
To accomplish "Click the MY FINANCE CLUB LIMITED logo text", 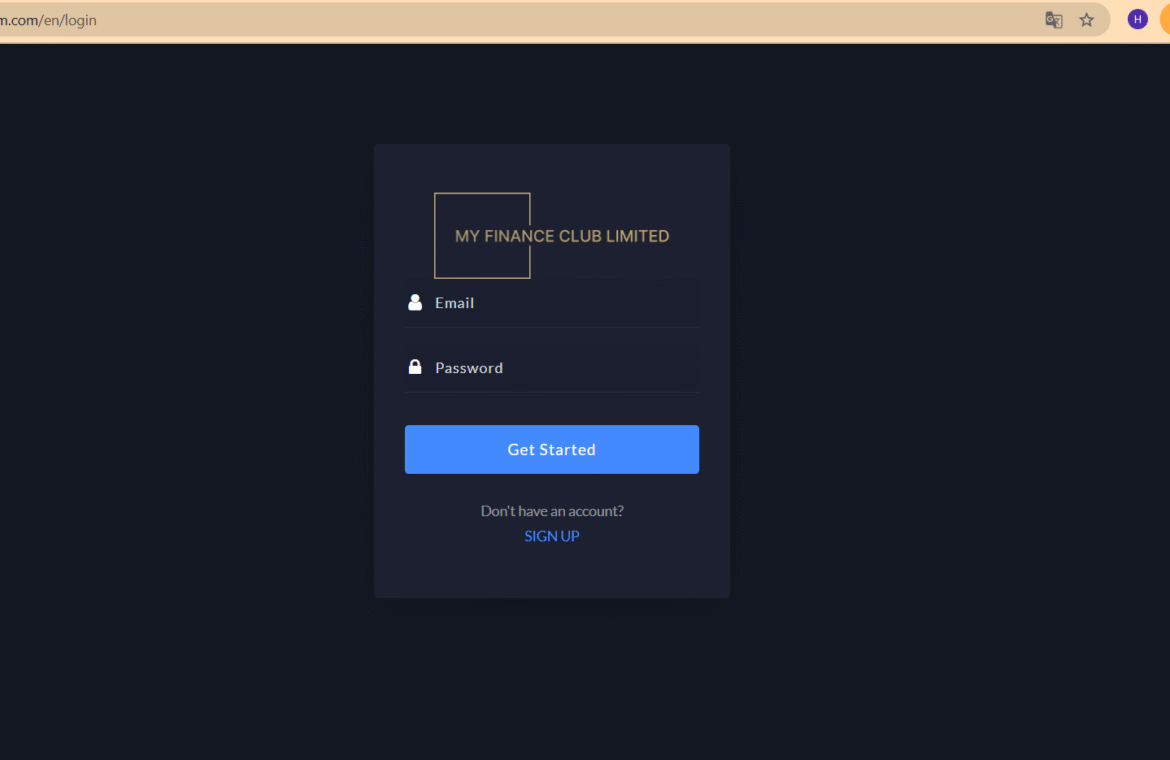I will tap(562, 236).
